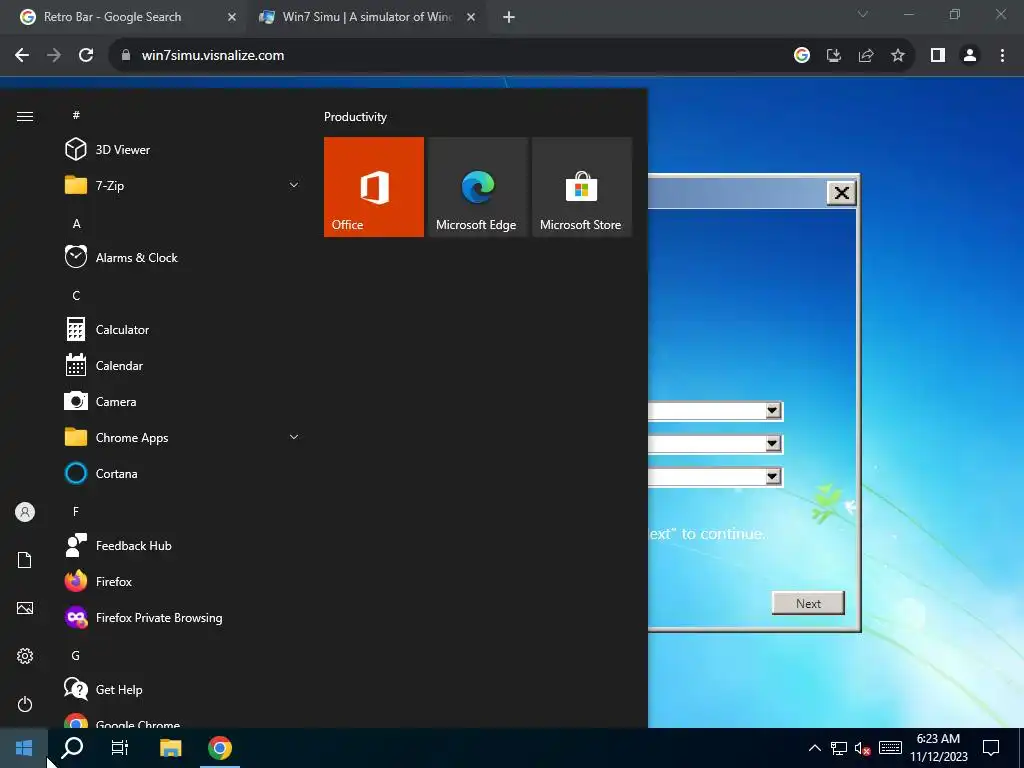Open the second dropdown in the setup dialog

tap(773, 444)
